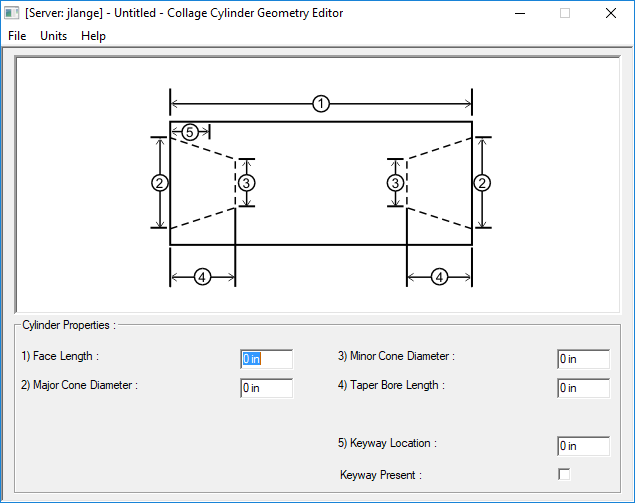Click the application icon in title bar
Screen dimensions: 635x503
(12, 13)
